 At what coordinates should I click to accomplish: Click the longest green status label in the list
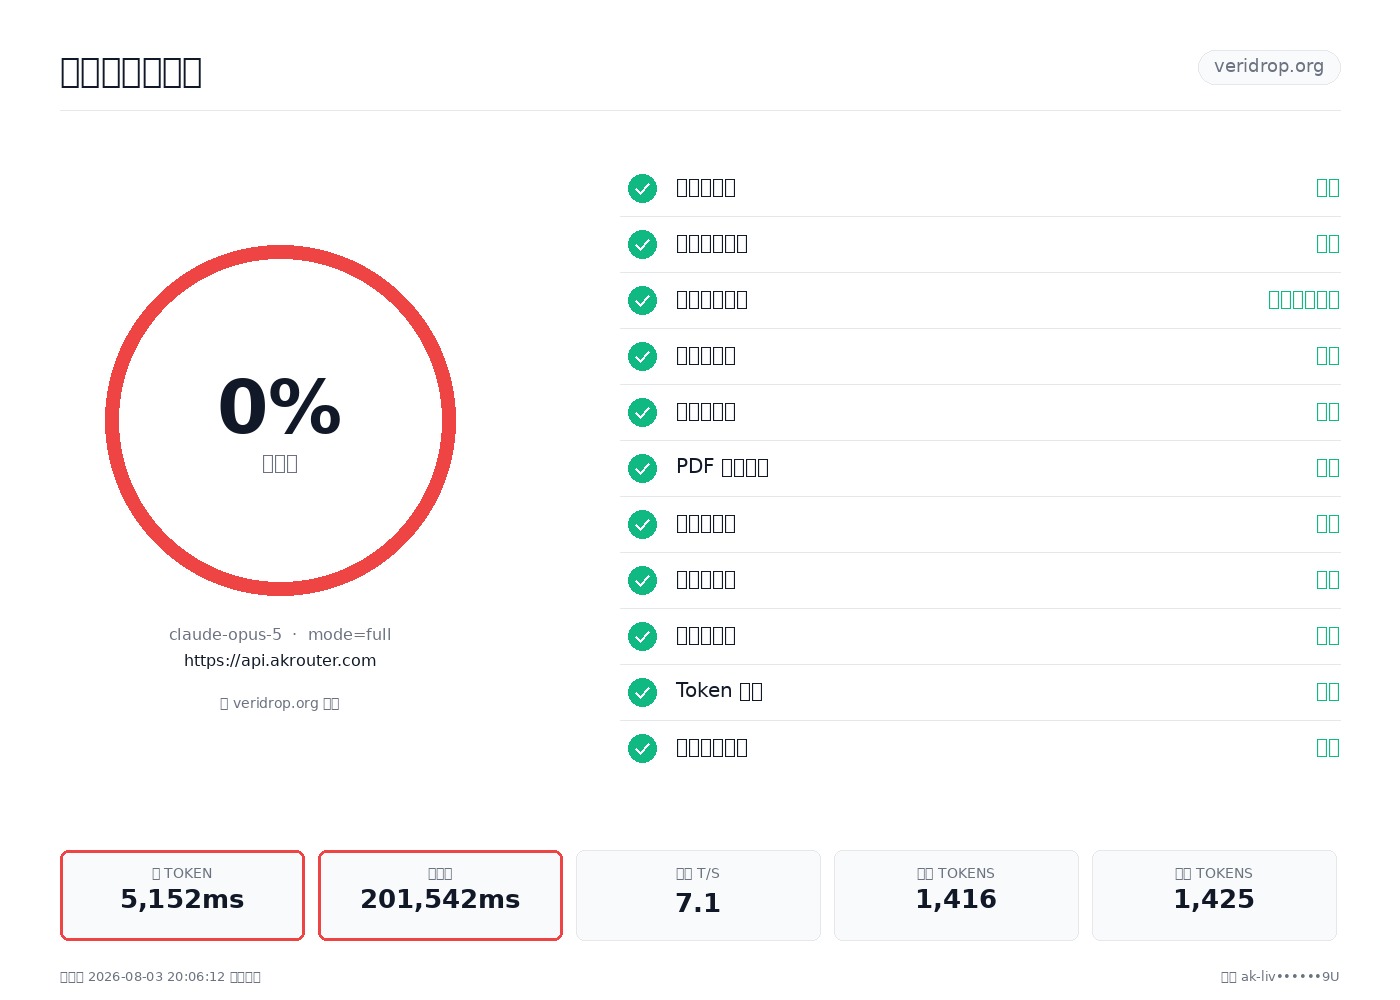pos(1303,300)
